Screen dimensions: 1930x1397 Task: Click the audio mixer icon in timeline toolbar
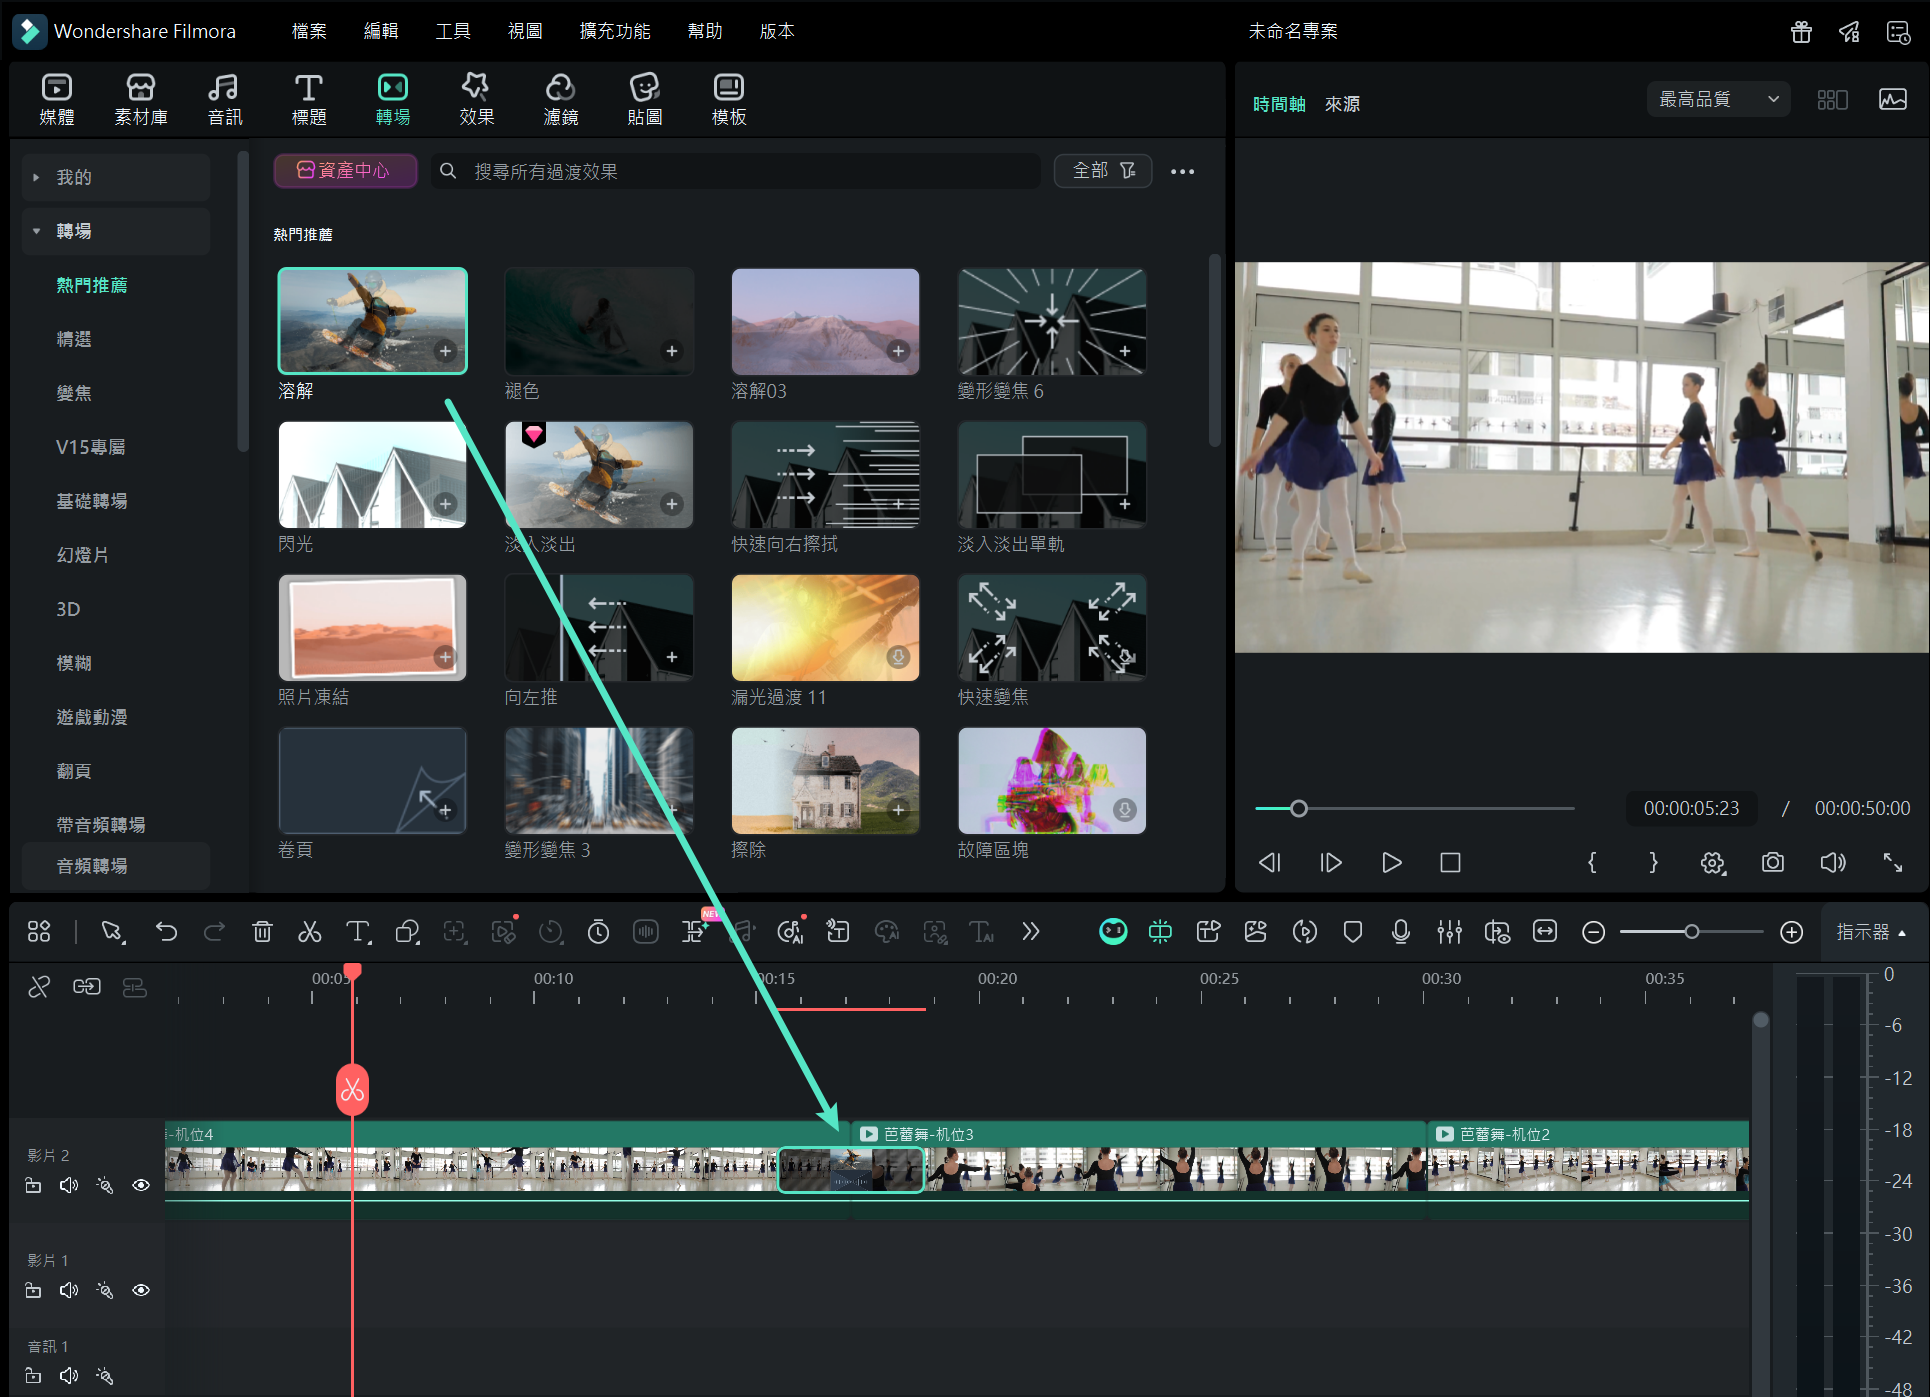[x=1448, y=932]
